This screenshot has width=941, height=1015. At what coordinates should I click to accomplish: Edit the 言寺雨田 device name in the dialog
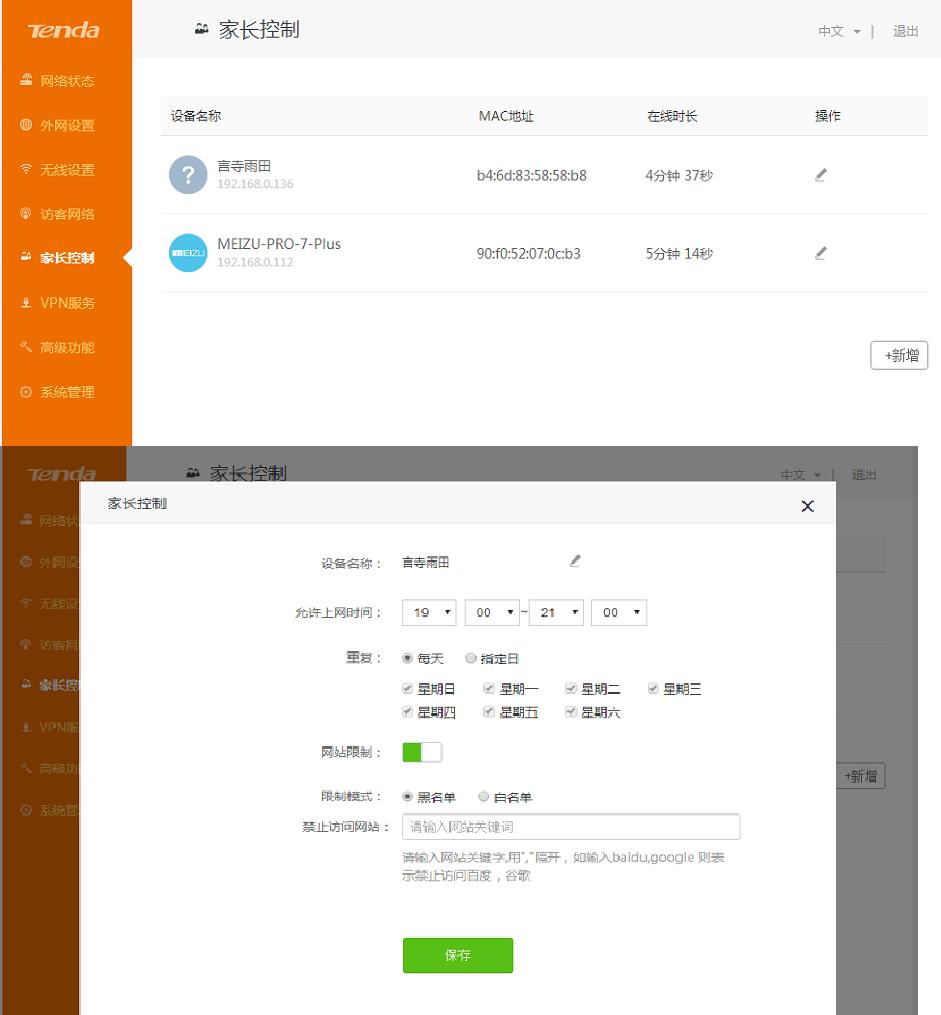[x=575, y=561]
